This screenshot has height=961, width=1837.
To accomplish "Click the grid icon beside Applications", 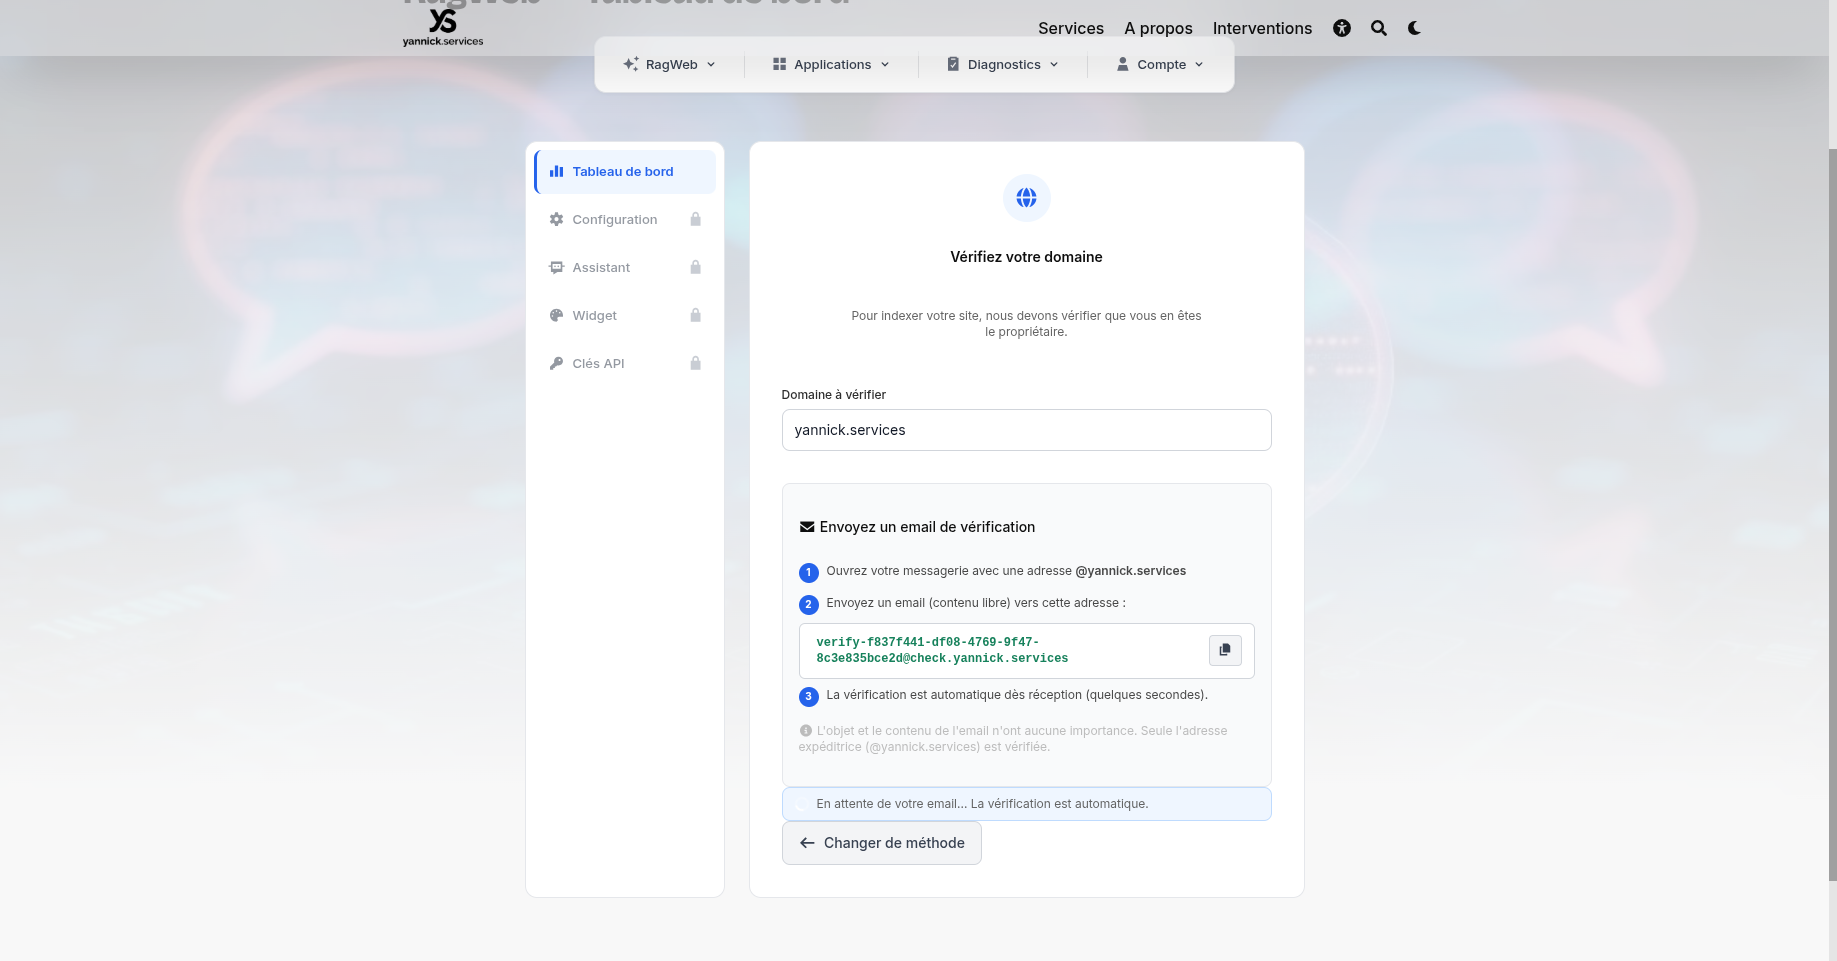I will [779, 64].
